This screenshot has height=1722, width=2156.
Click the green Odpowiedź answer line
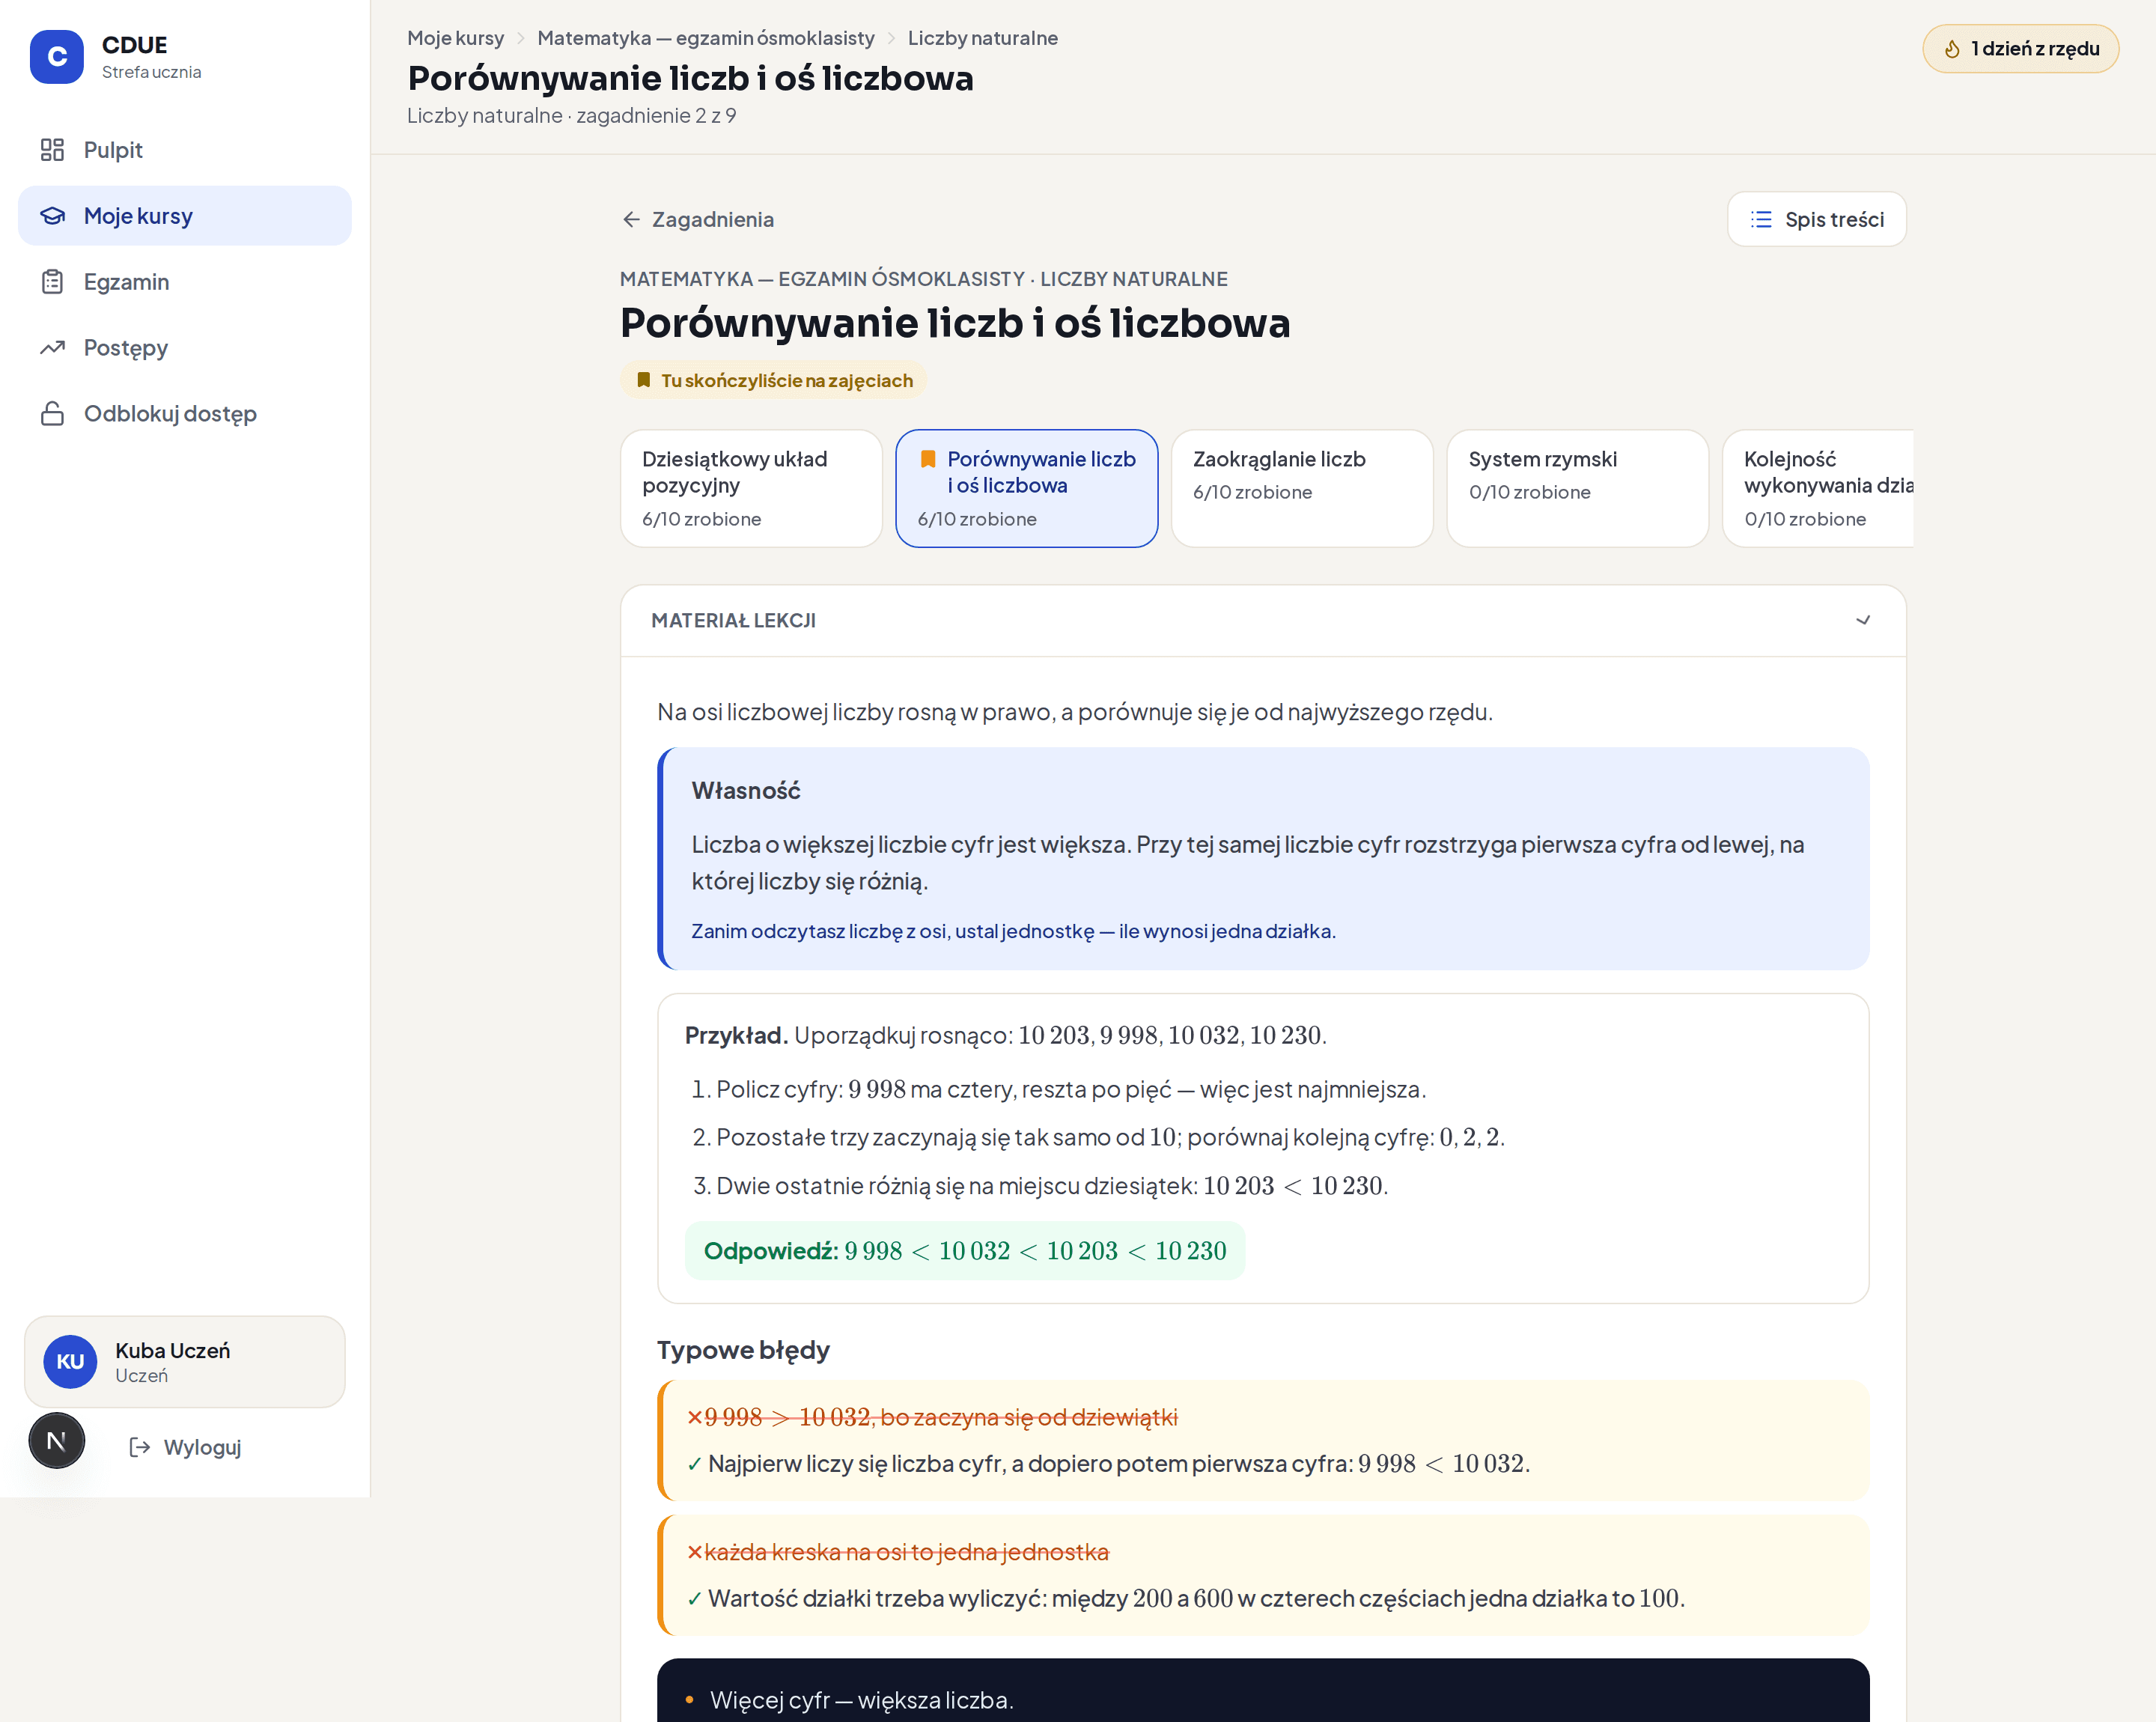click(964, 1250)
